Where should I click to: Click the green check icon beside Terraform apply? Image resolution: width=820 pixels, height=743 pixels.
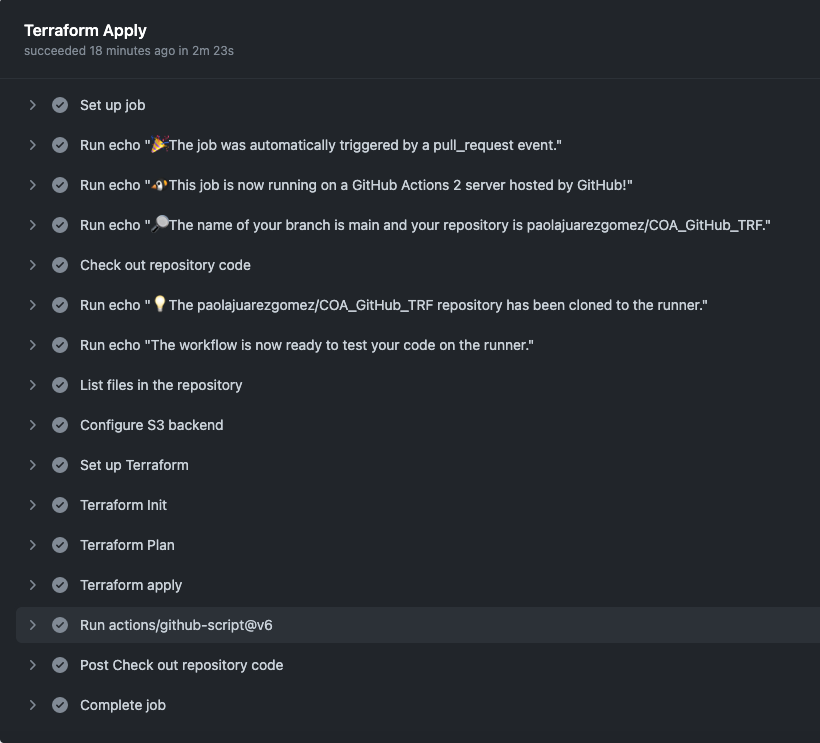point(60,585)
